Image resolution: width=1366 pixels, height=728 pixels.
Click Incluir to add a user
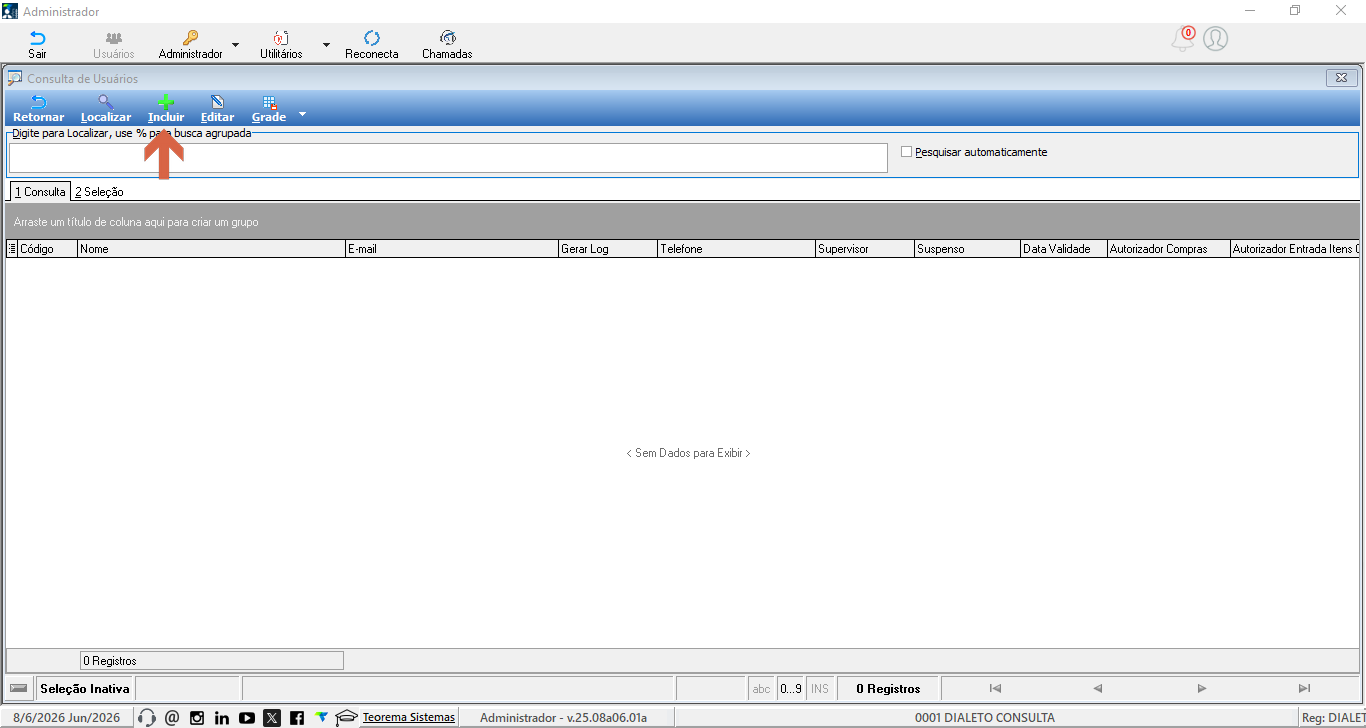tap(166, 109)
